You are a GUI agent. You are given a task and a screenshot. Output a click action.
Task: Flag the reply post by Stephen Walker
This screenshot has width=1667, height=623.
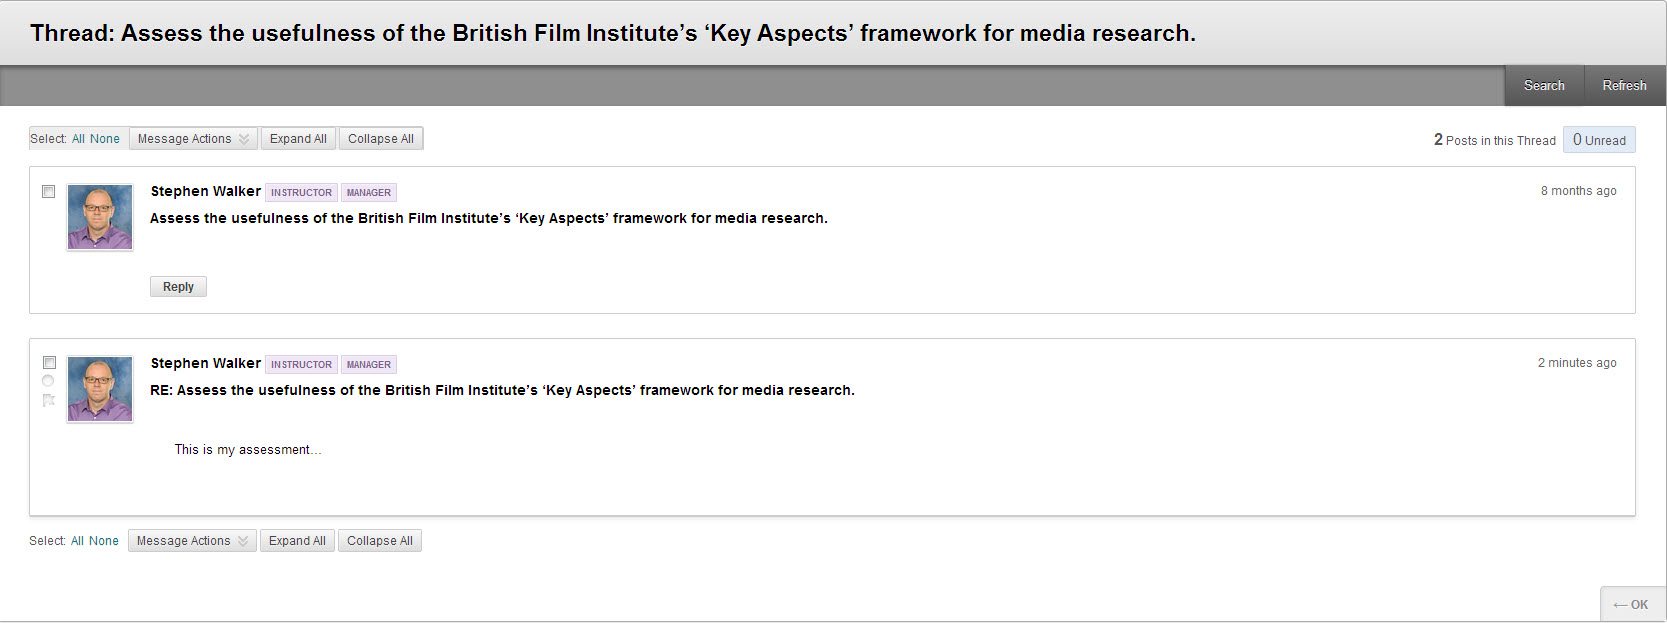point(48,400)
